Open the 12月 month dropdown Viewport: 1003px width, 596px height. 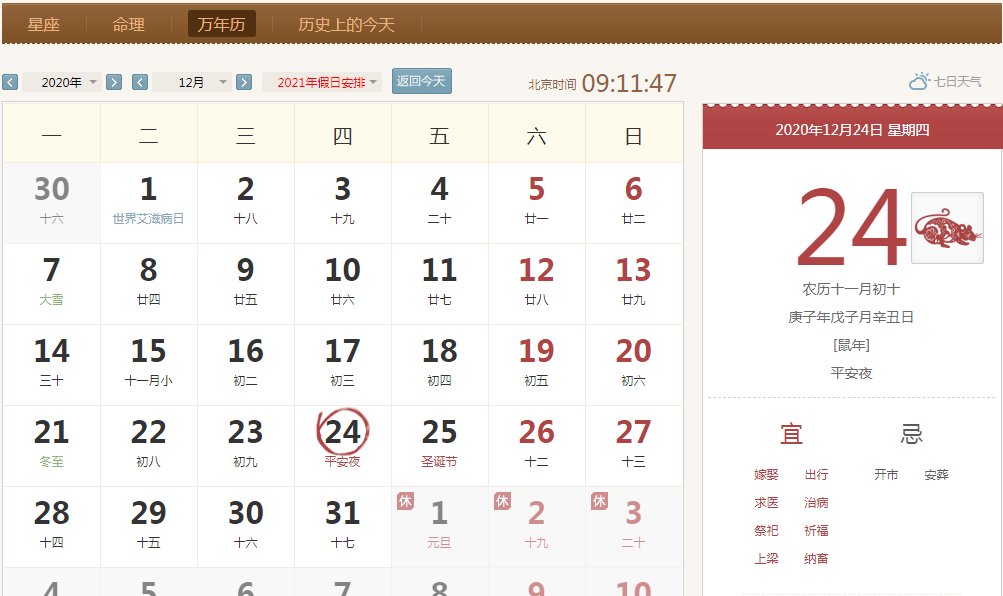pos(192,82)
